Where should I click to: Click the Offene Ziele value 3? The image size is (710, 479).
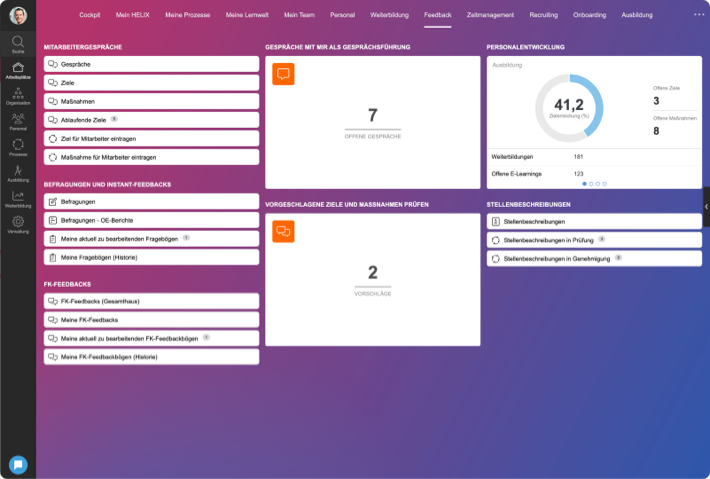656,101
